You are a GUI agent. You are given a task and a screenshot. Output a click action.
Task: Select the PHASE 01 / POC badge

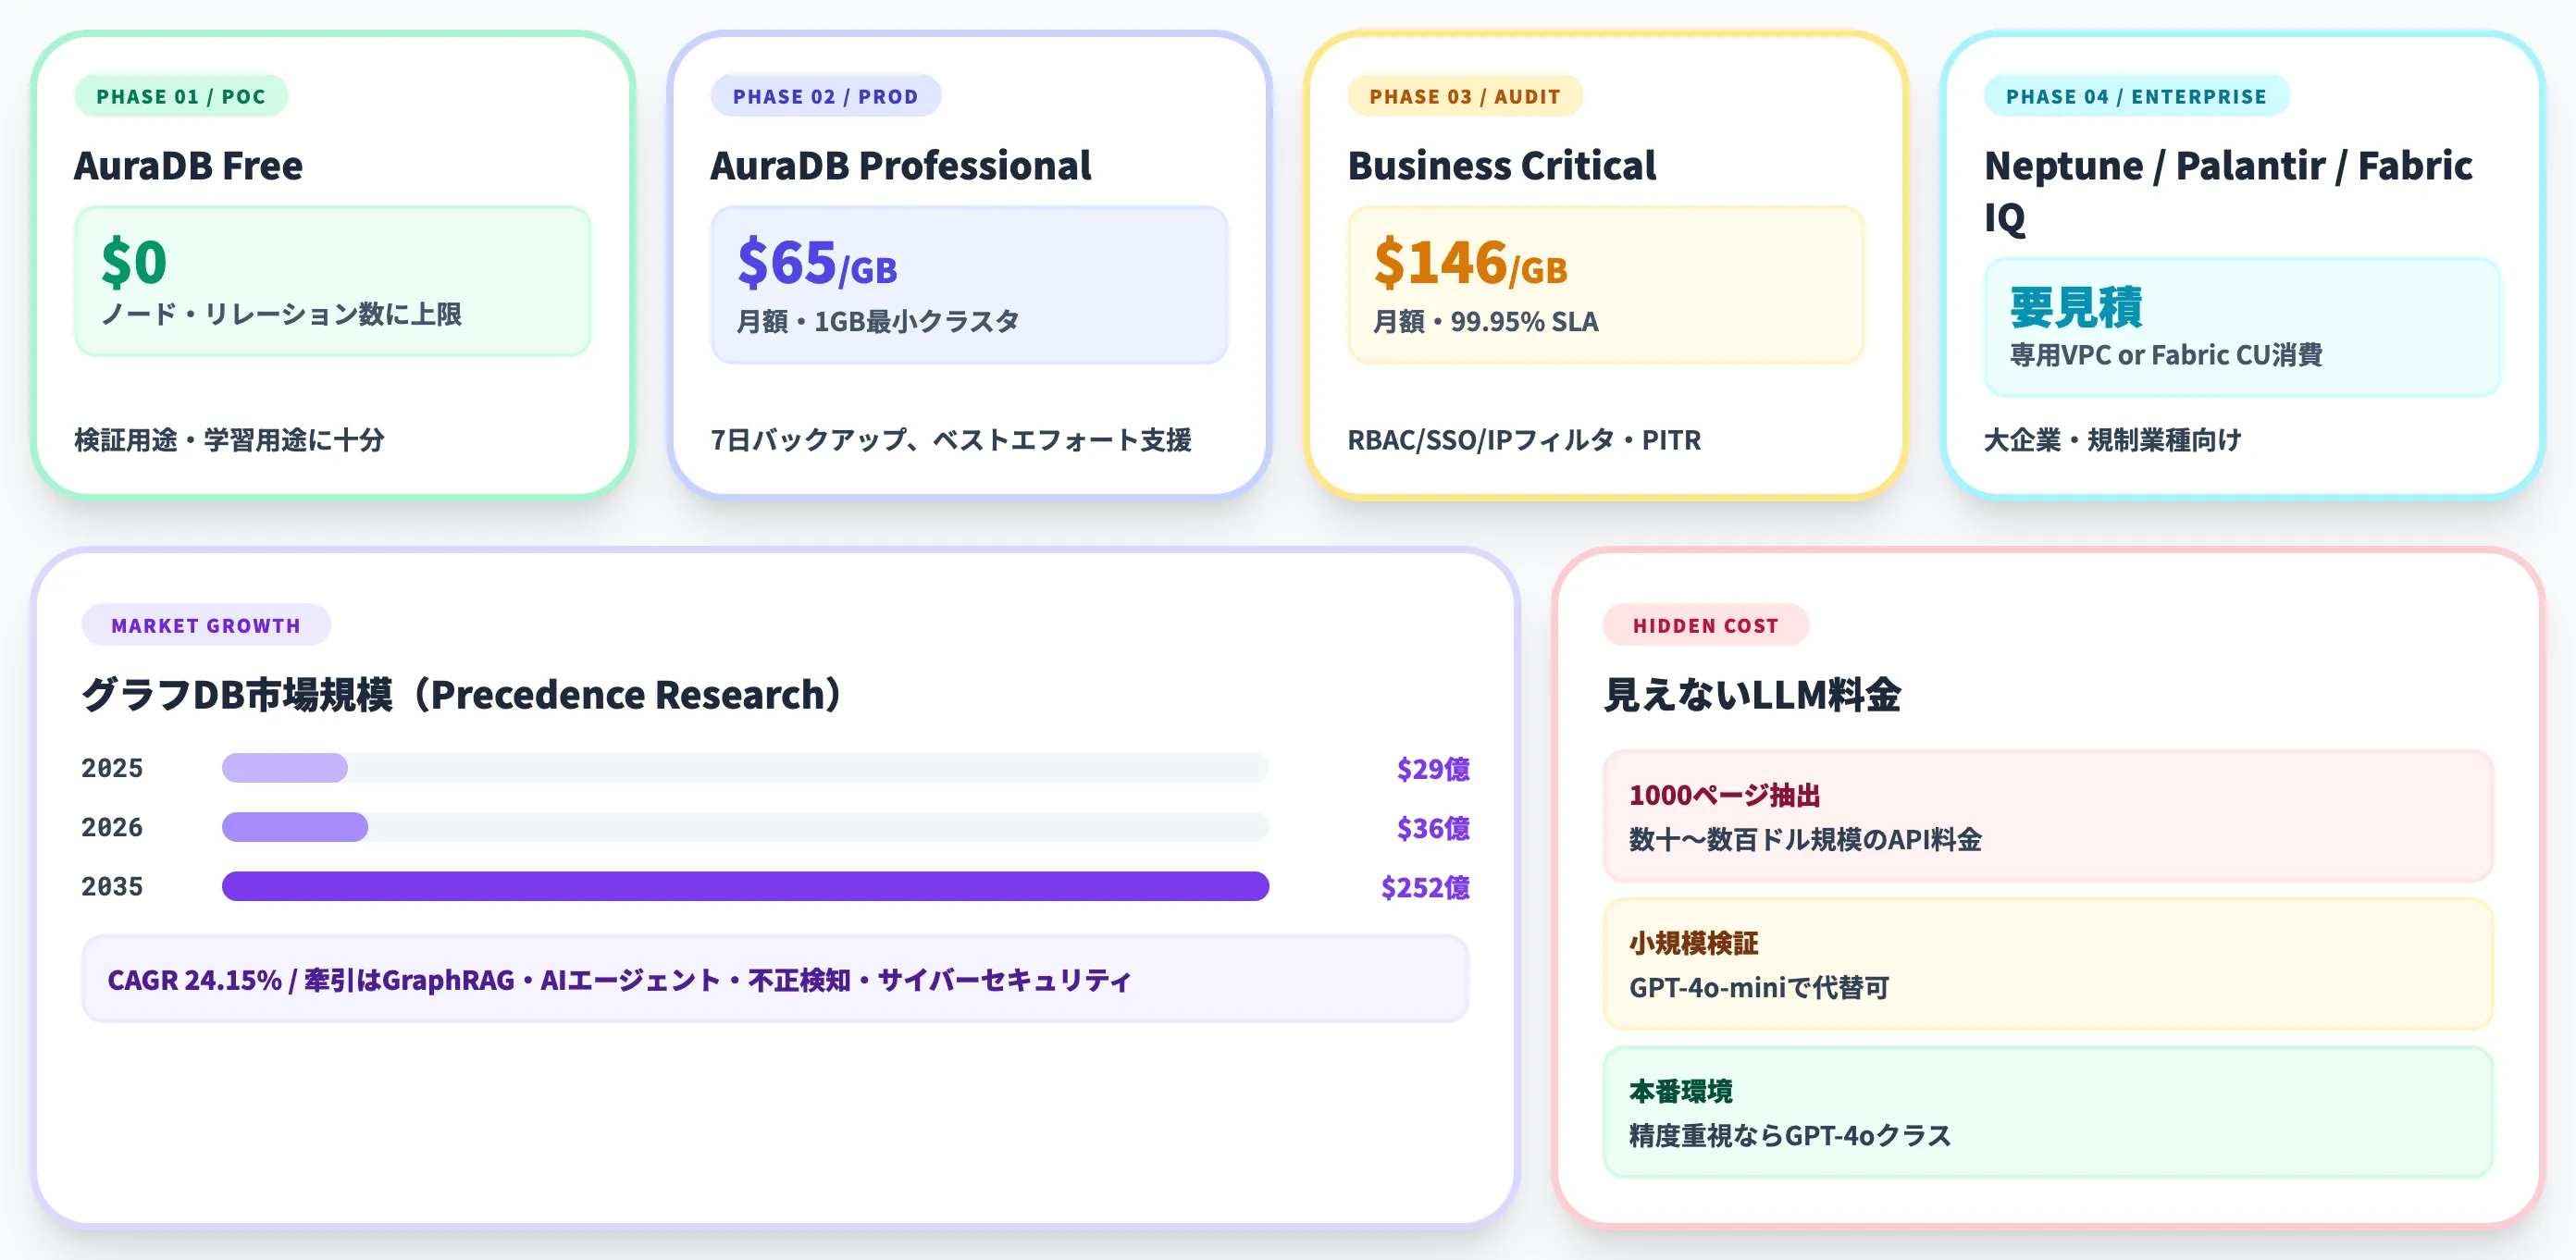(181, 96)
